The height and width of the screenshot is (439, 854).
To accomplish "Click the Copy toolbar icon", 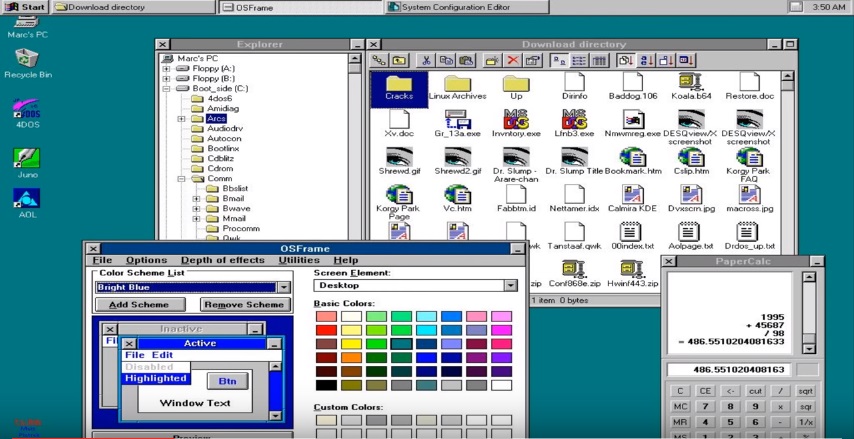I will (446, 60).
